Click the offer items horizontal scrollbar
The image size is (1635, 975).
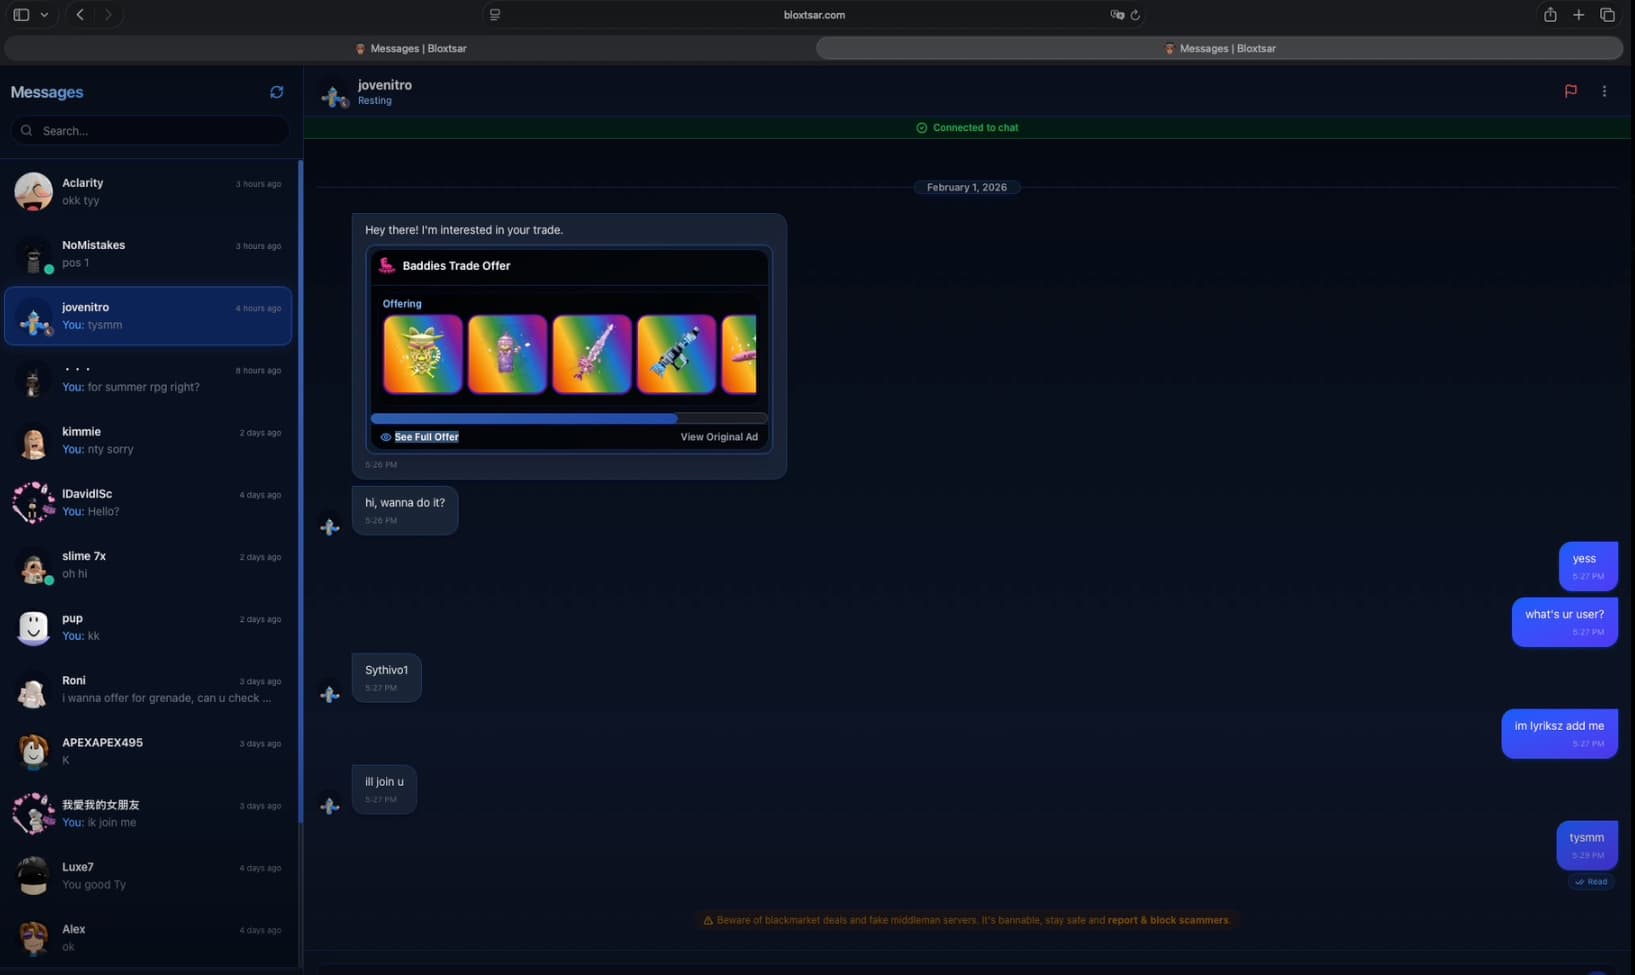point(524,418)
